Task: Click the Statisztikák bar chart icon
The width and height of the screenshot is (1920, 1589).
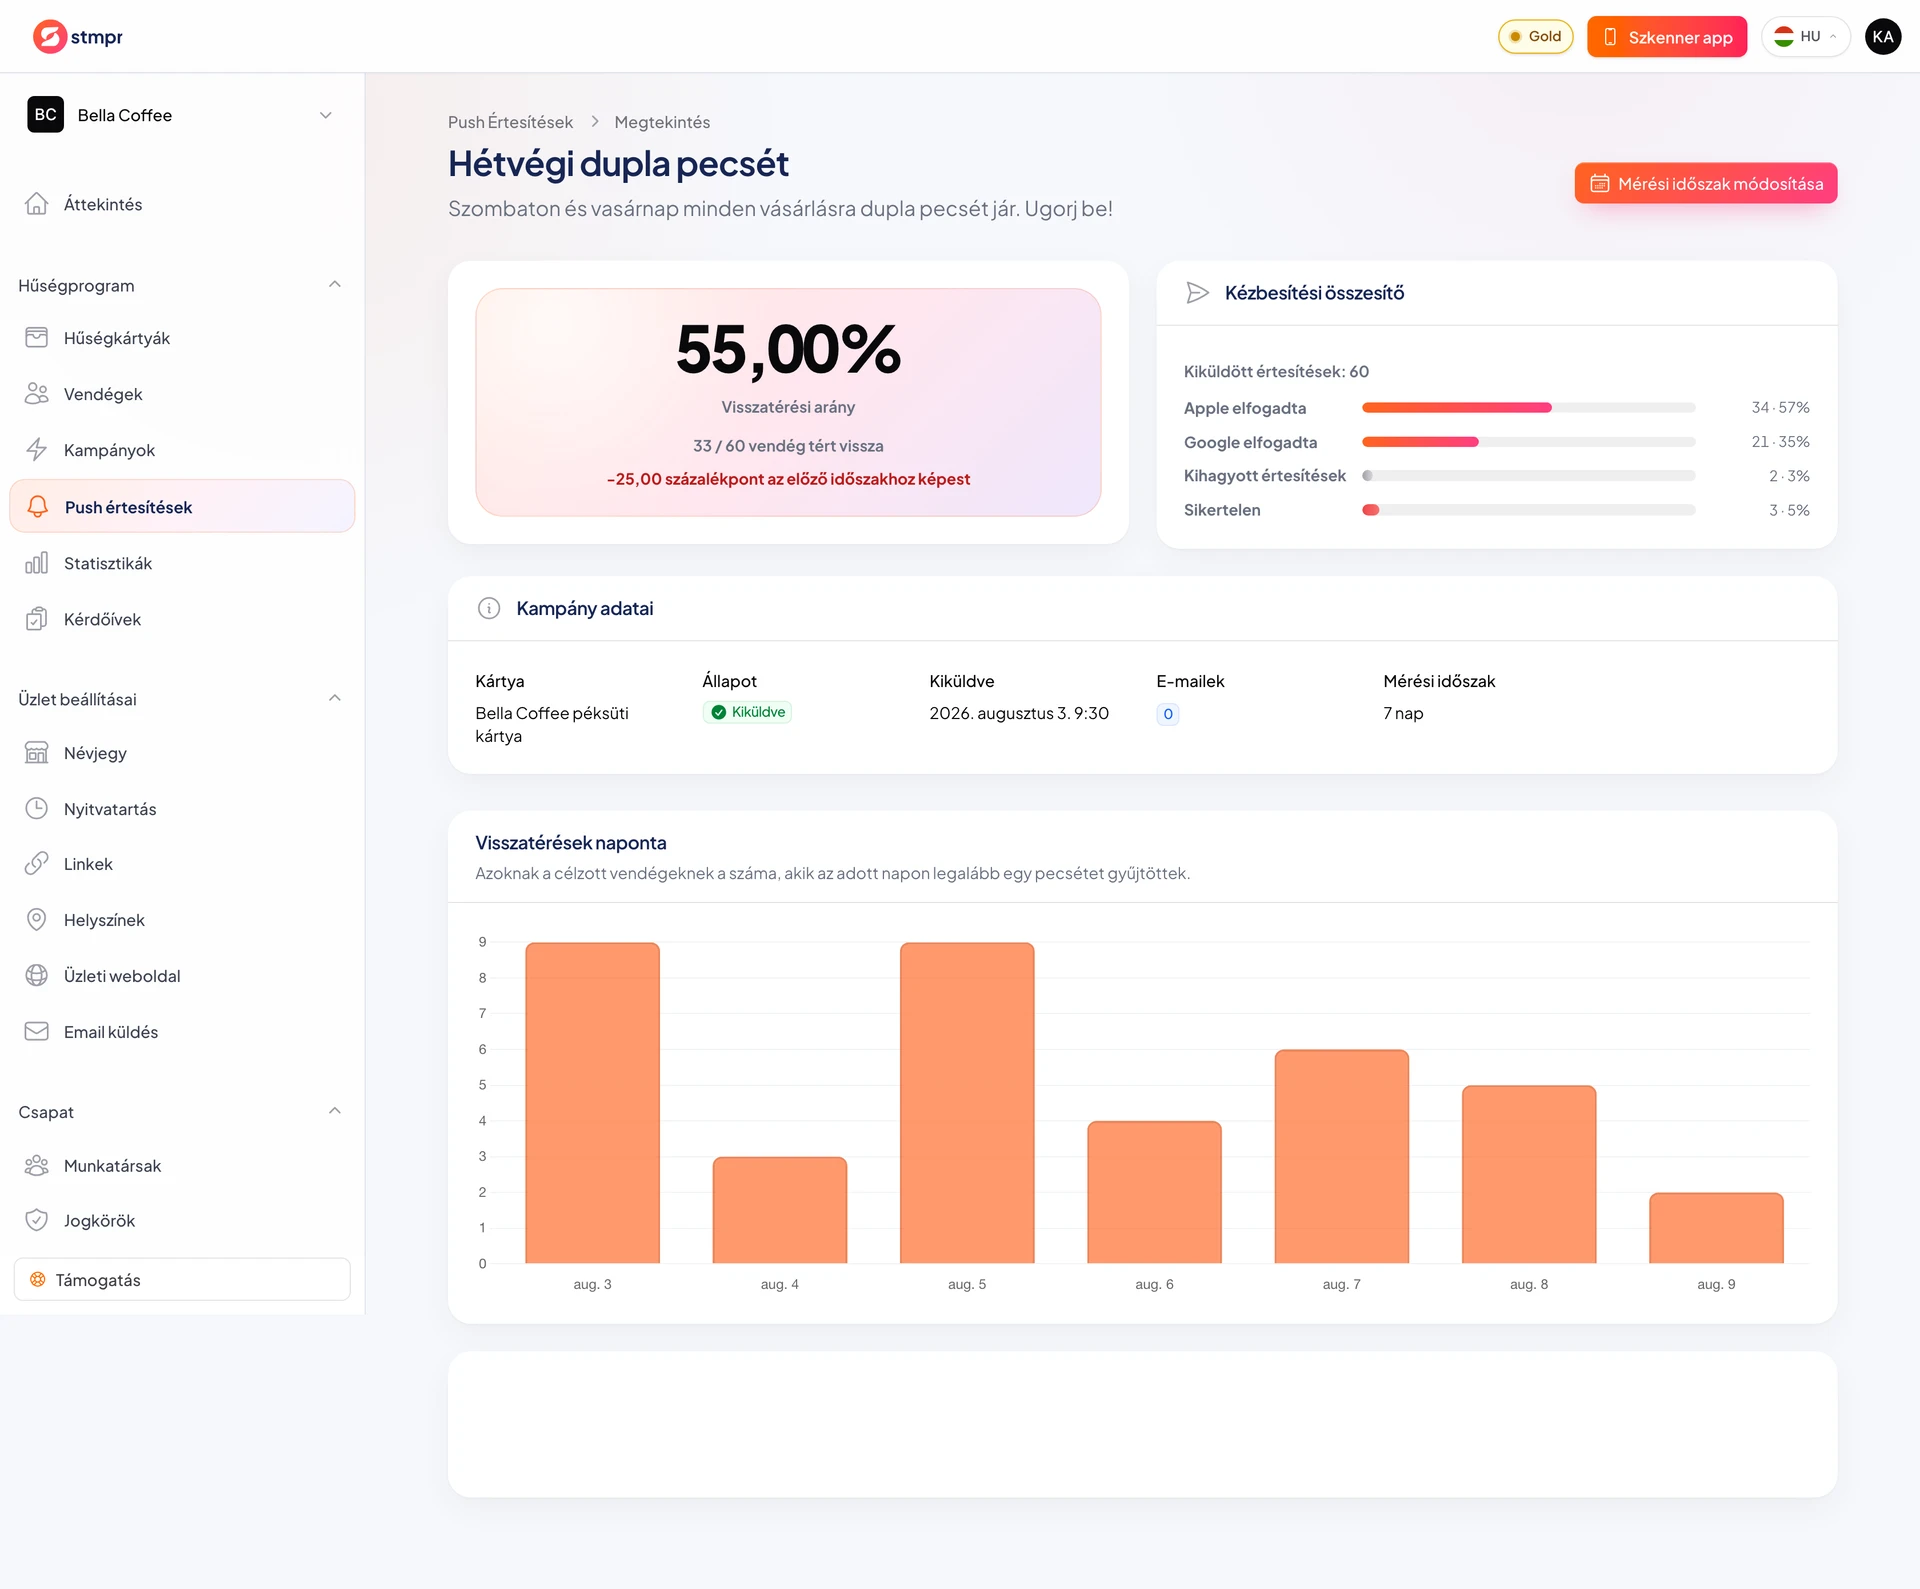Action: [x=37, y=563]
